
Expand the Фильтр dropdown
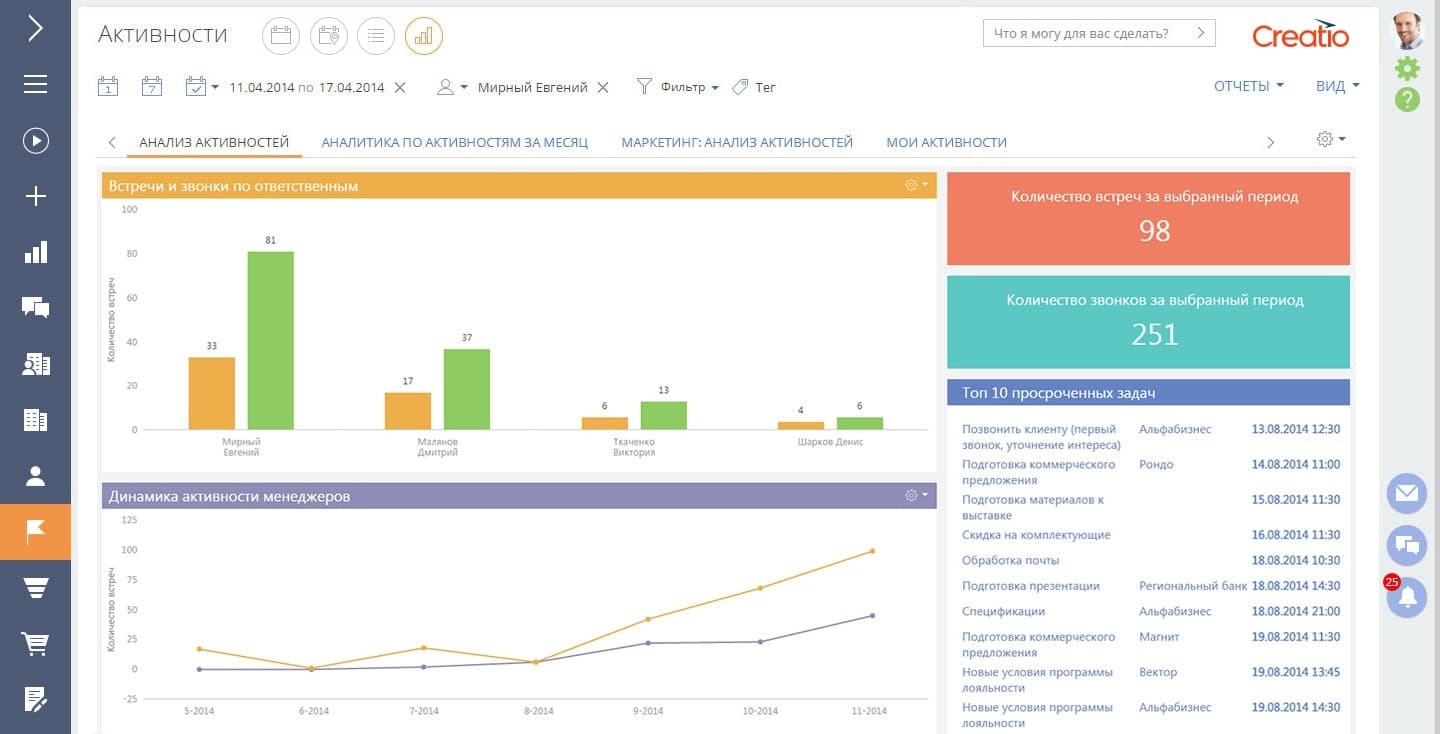click(678, 87)
